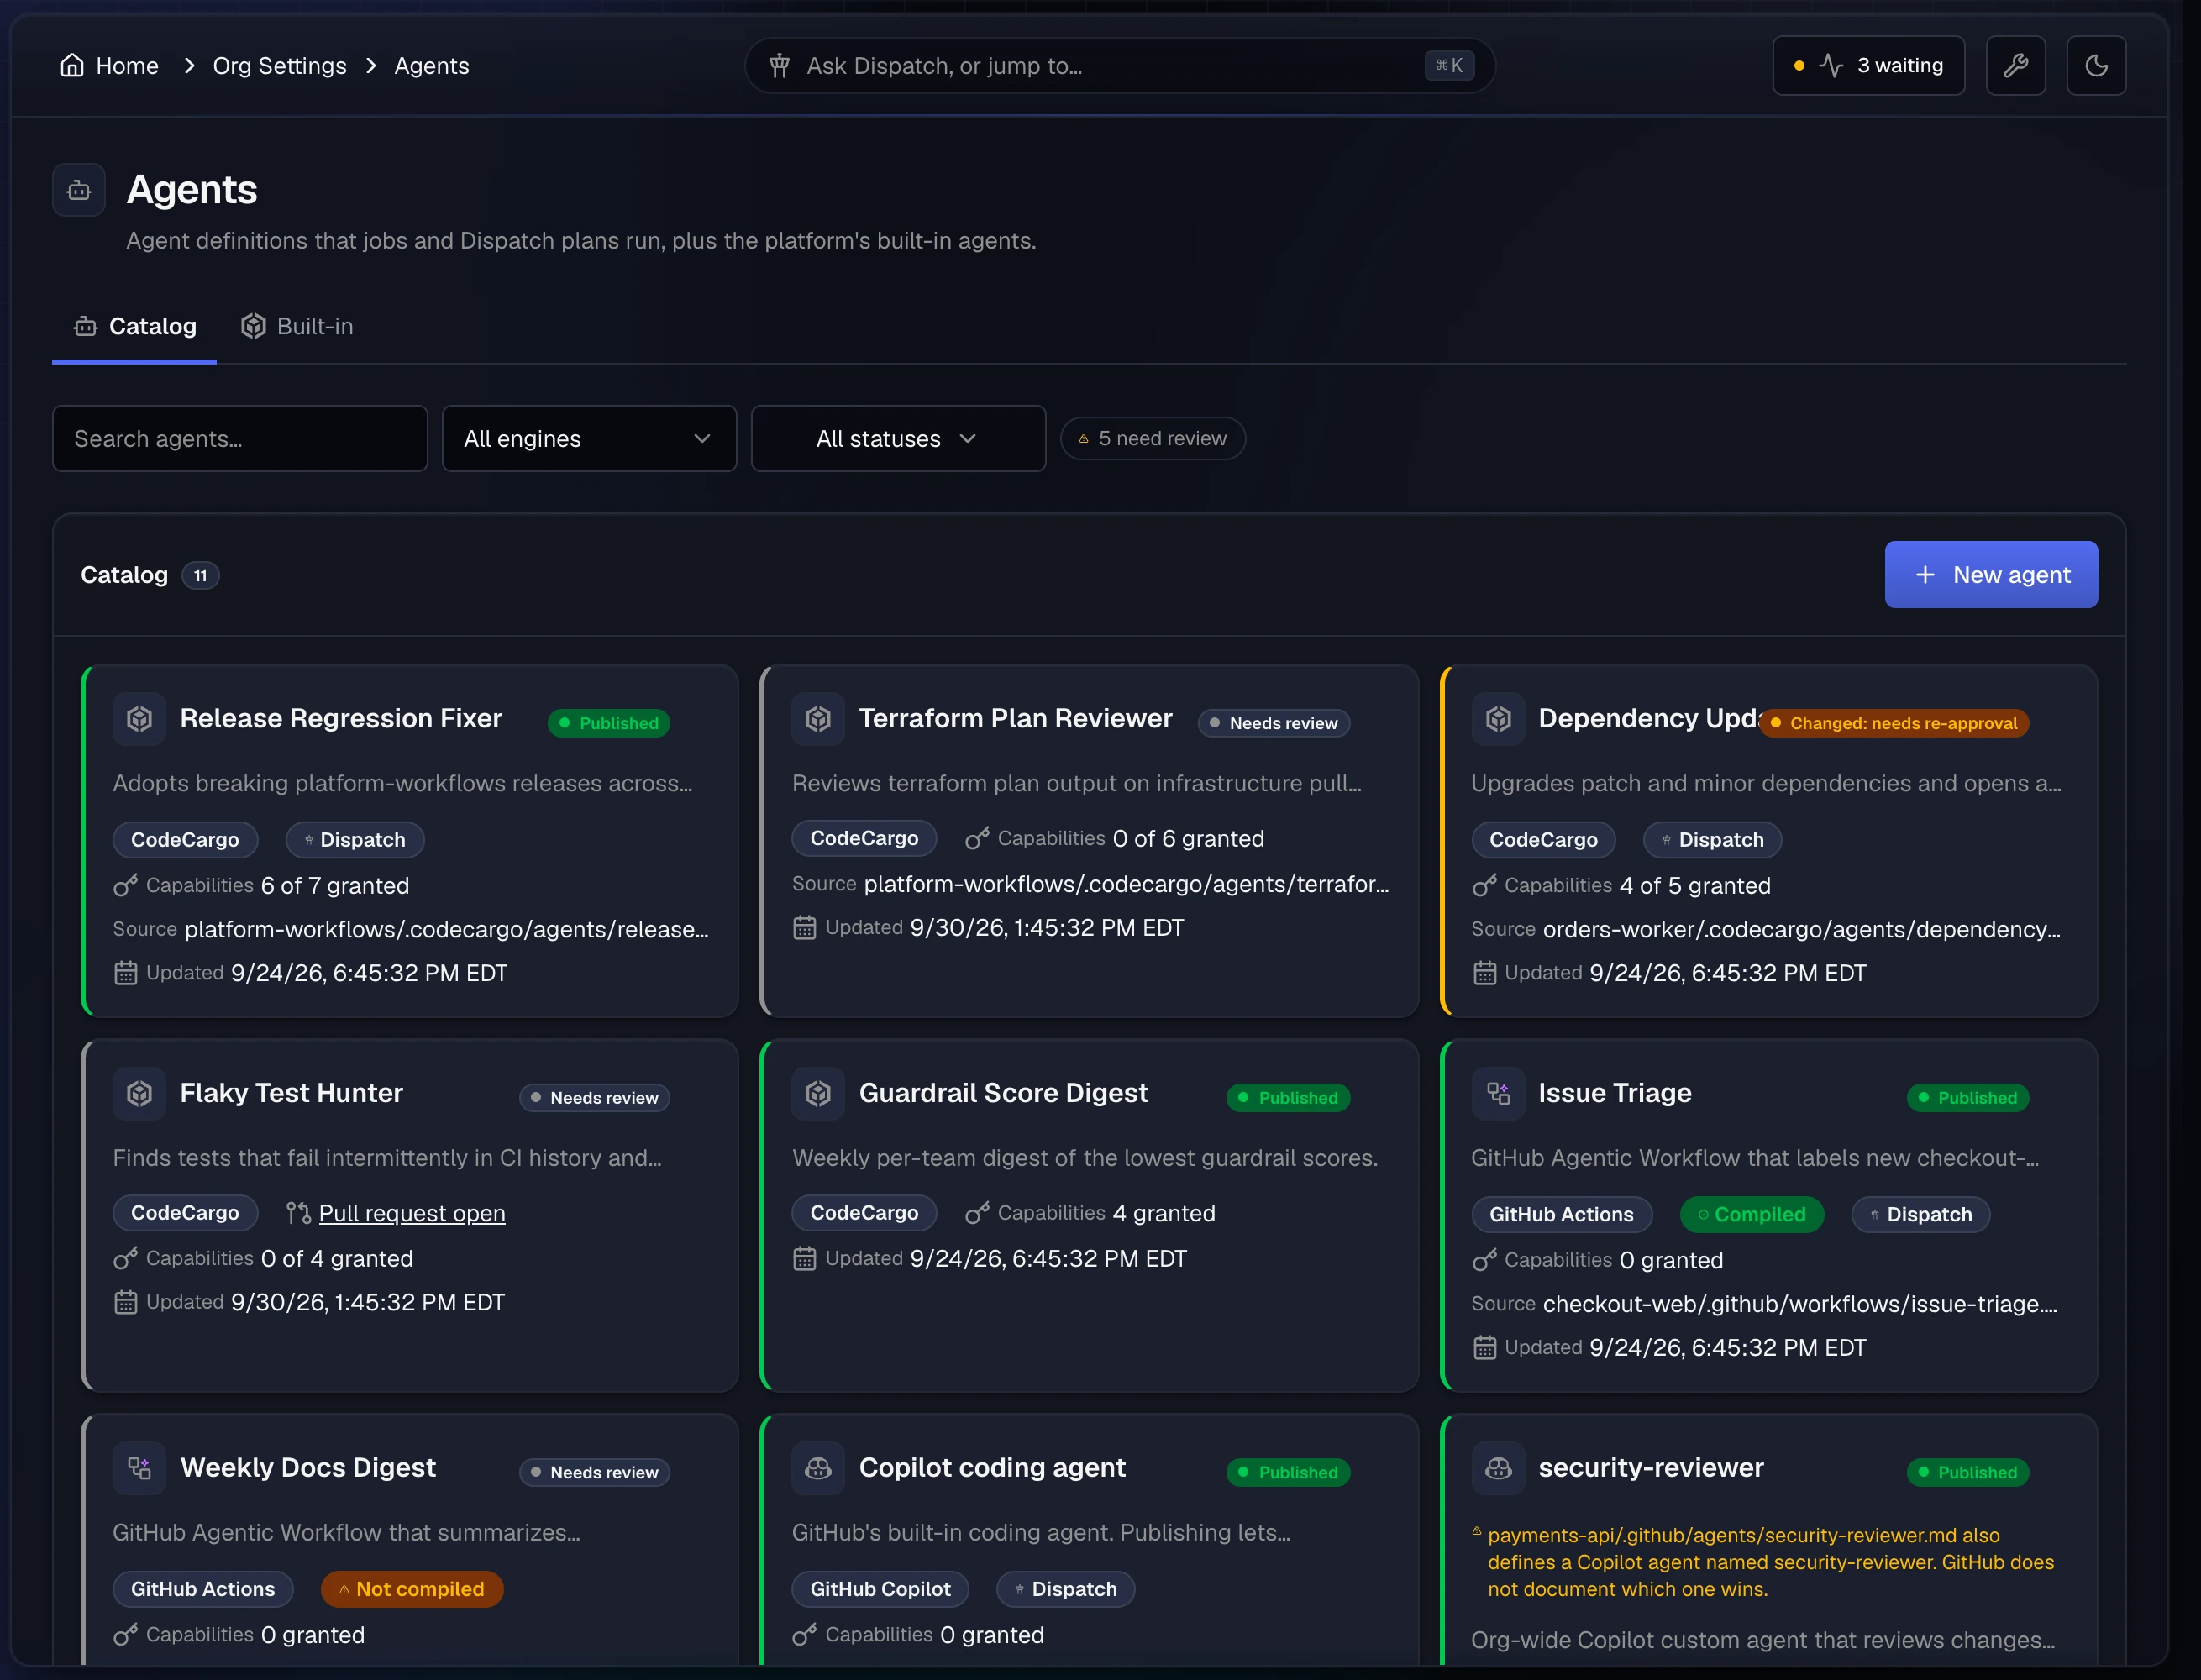Open the 3 waiting status button
2201x1680 pixels.
coord(1868,66)
